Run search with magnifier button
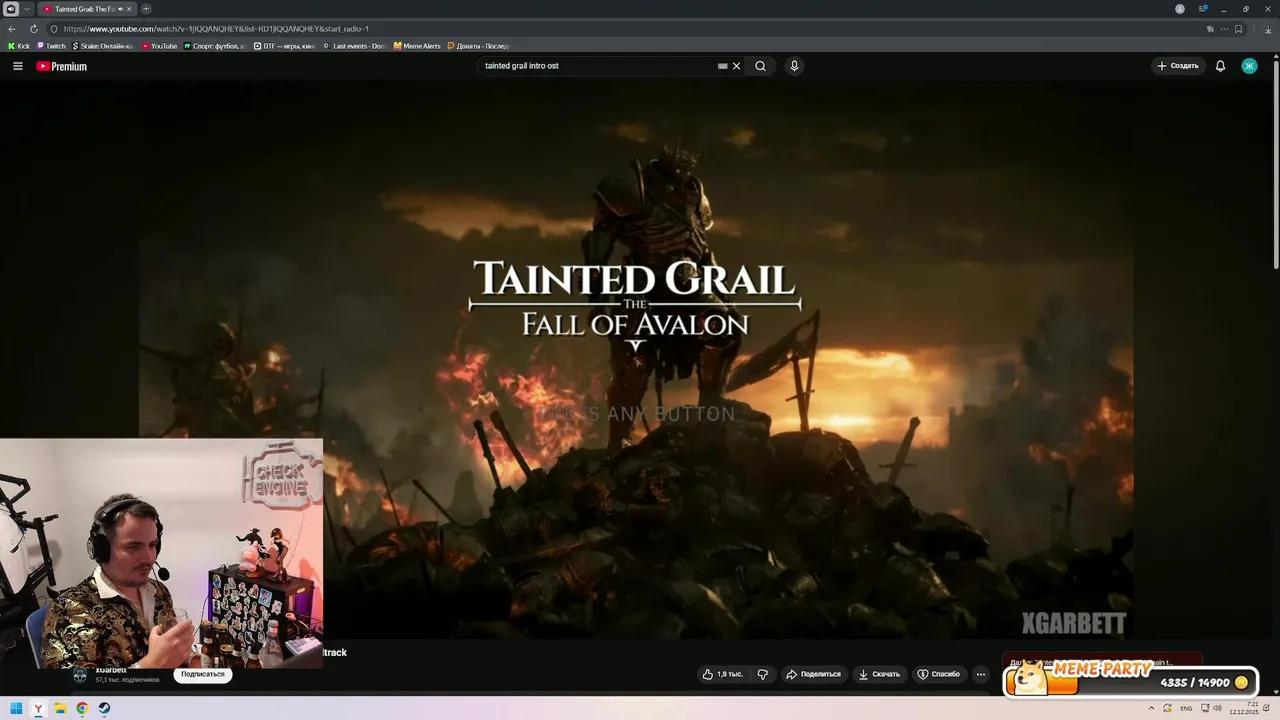The height and width of the screenshot is (720, 1280). point(761,66)
